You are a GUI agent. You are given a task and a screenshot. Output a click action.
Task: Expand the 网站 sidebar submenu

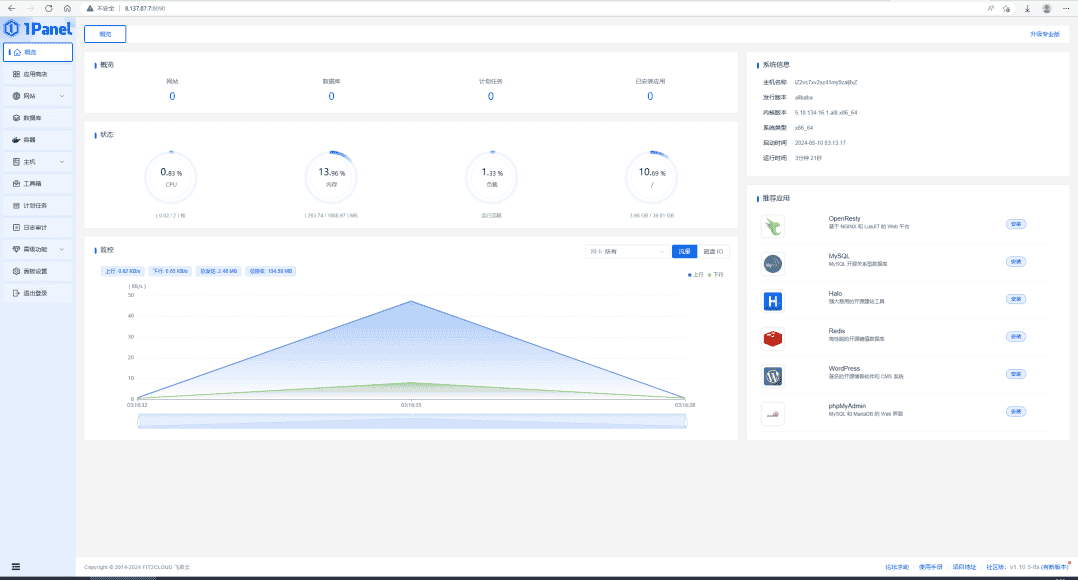pos(38,96)
